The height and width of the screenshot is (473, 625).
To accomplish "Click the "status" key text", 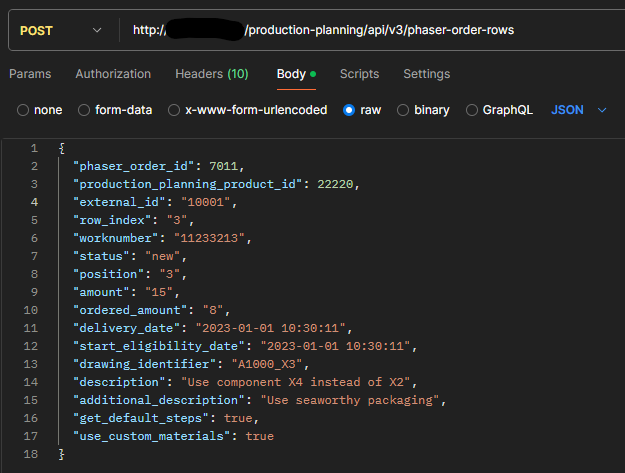I will click(101, 256).
